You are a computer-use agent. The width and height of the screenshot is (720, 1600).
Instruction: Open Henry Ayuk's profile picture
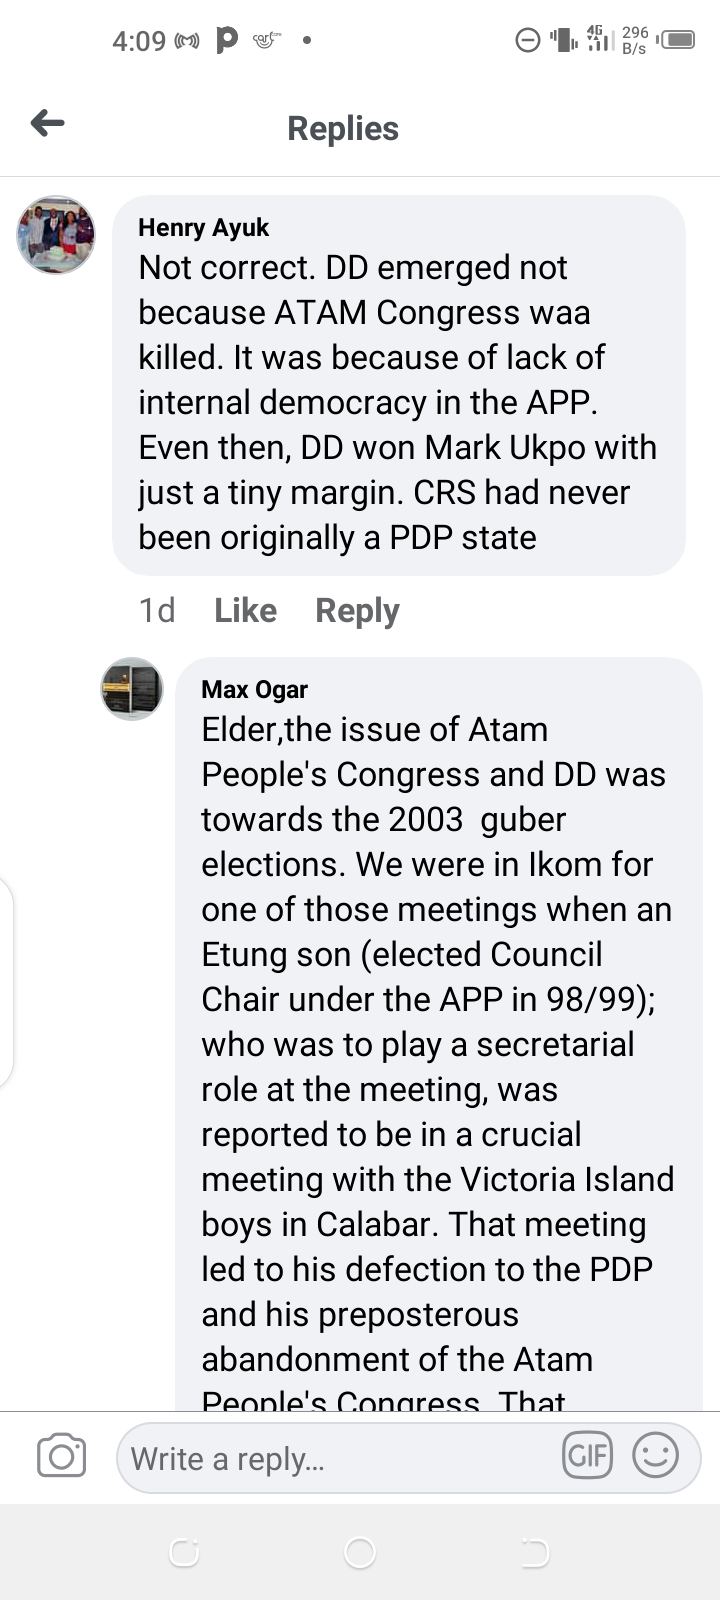(56, 235)
